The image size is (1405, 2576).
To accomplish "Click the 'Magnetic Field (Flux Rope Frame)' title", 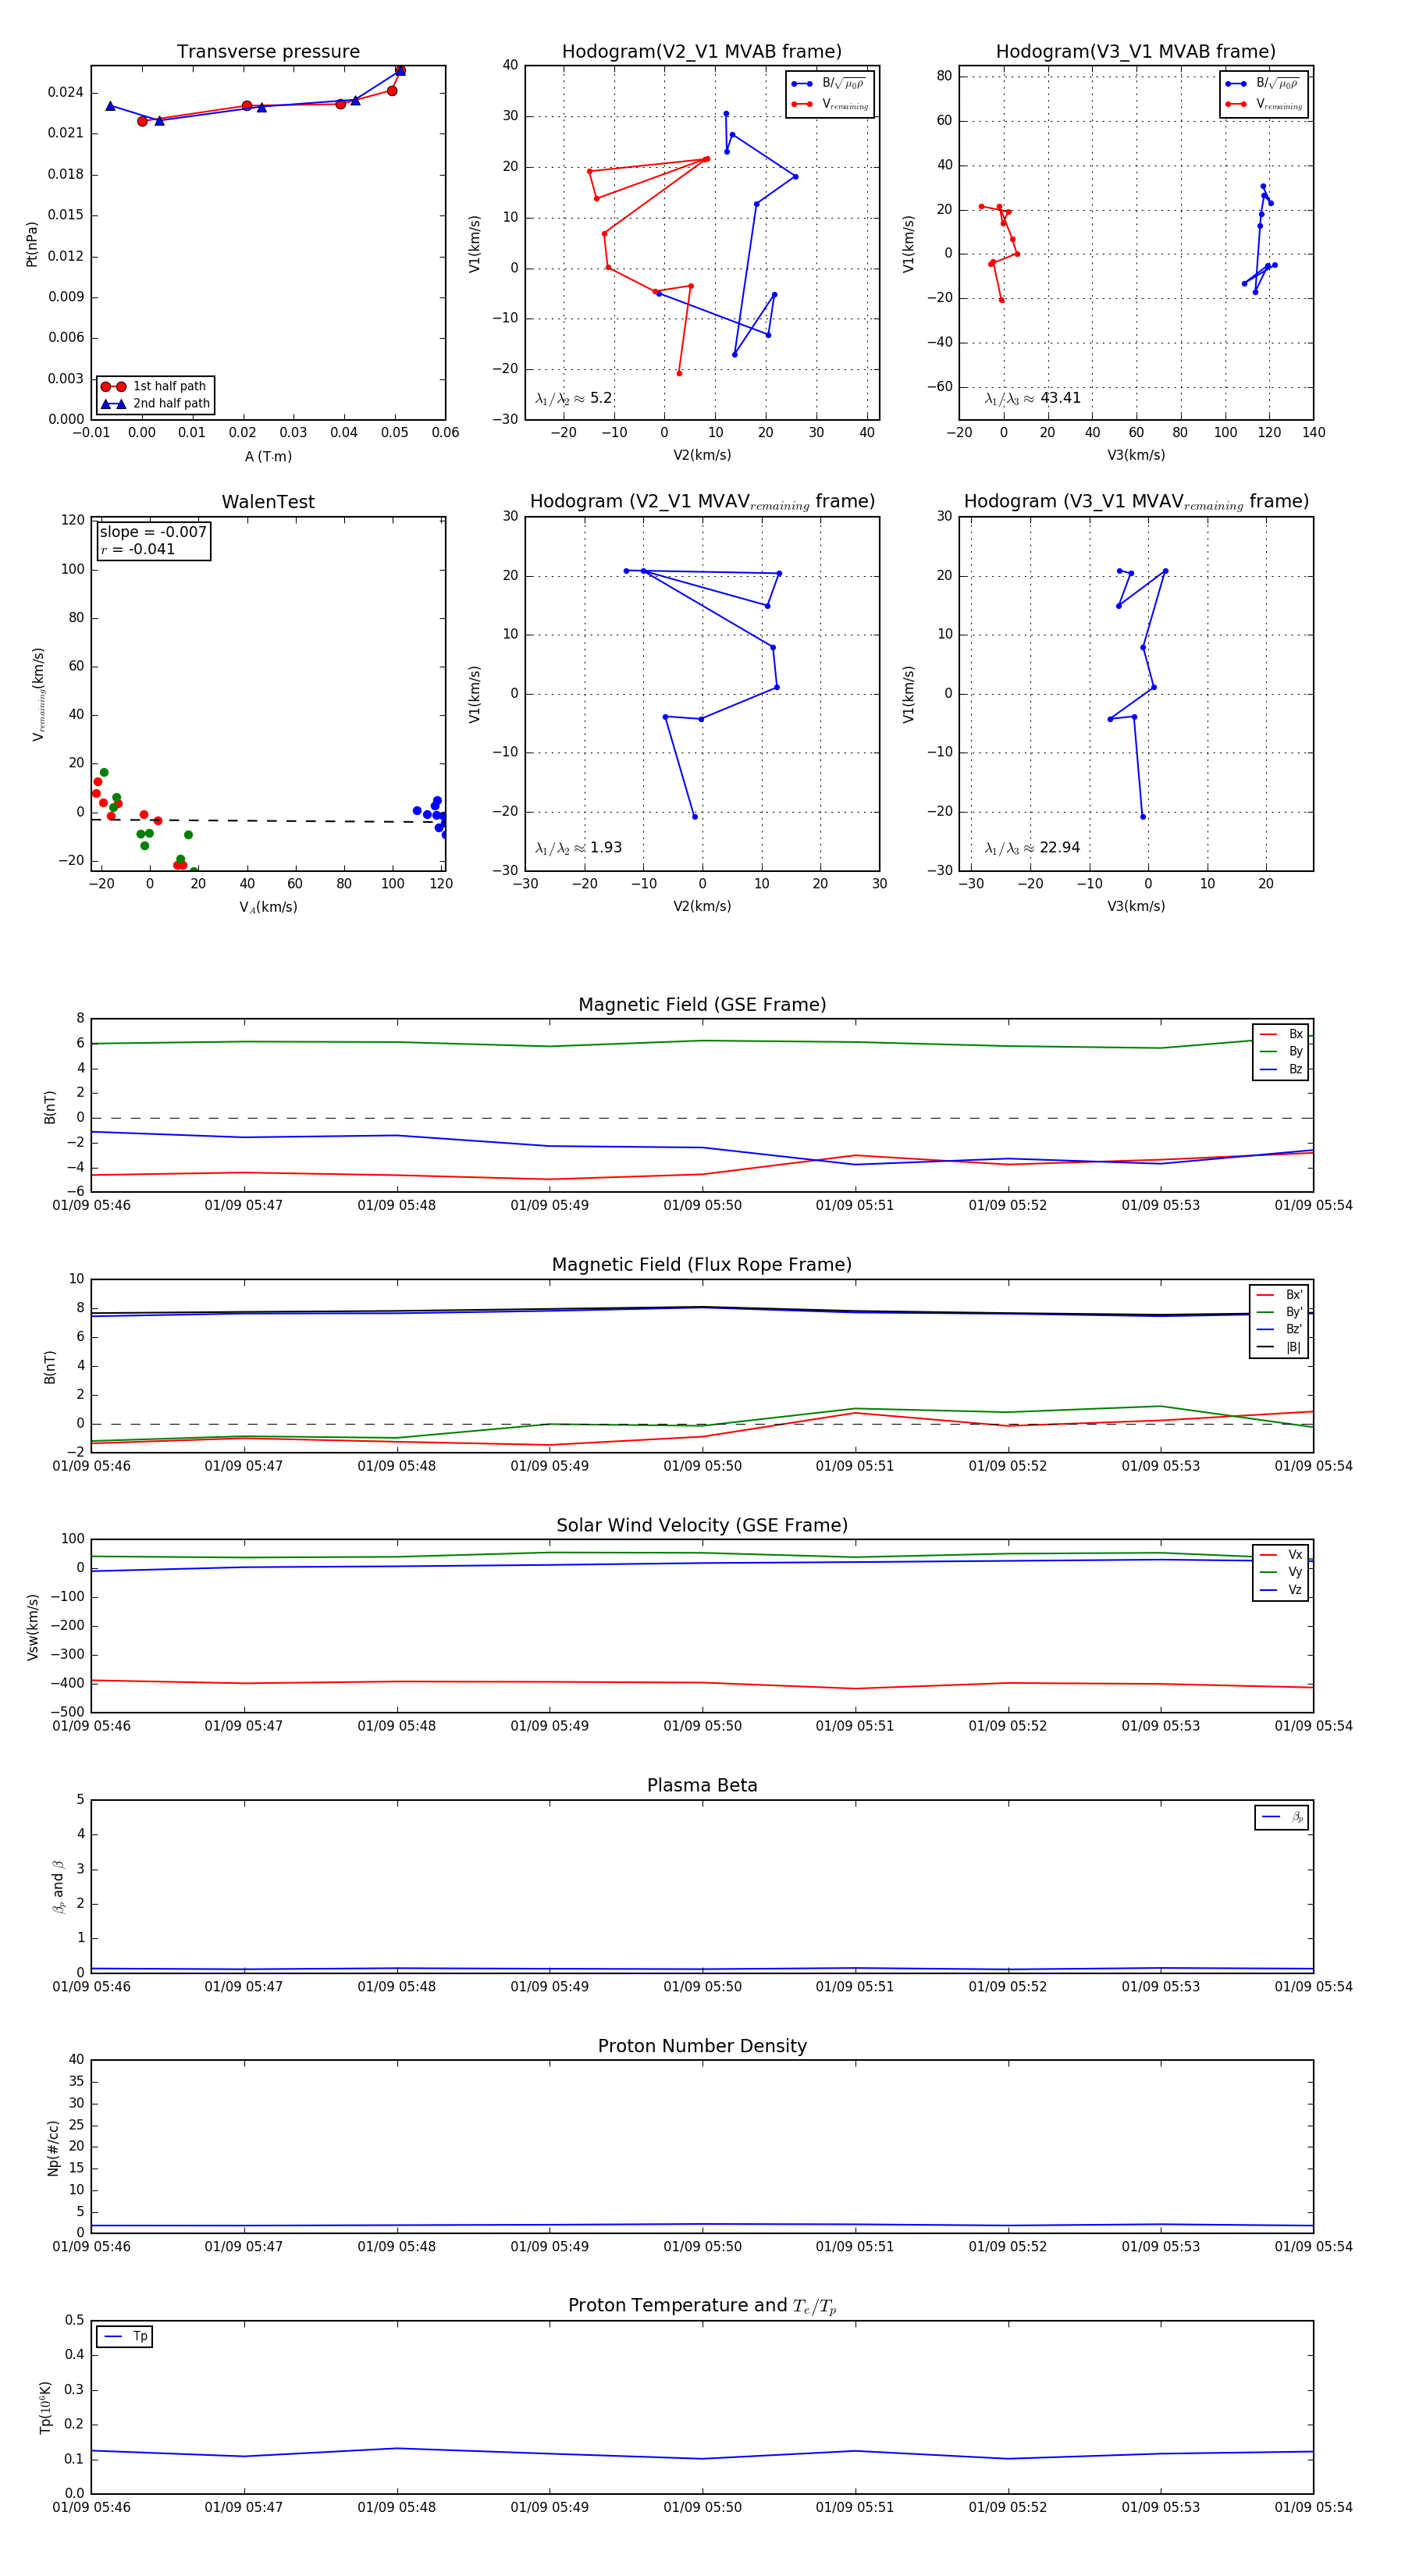I will point(702,1265).
